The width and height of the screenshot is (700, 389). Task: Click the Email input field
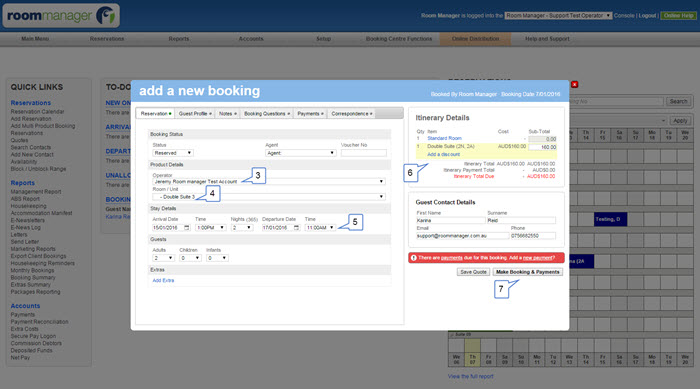click(x=462, y=235)
